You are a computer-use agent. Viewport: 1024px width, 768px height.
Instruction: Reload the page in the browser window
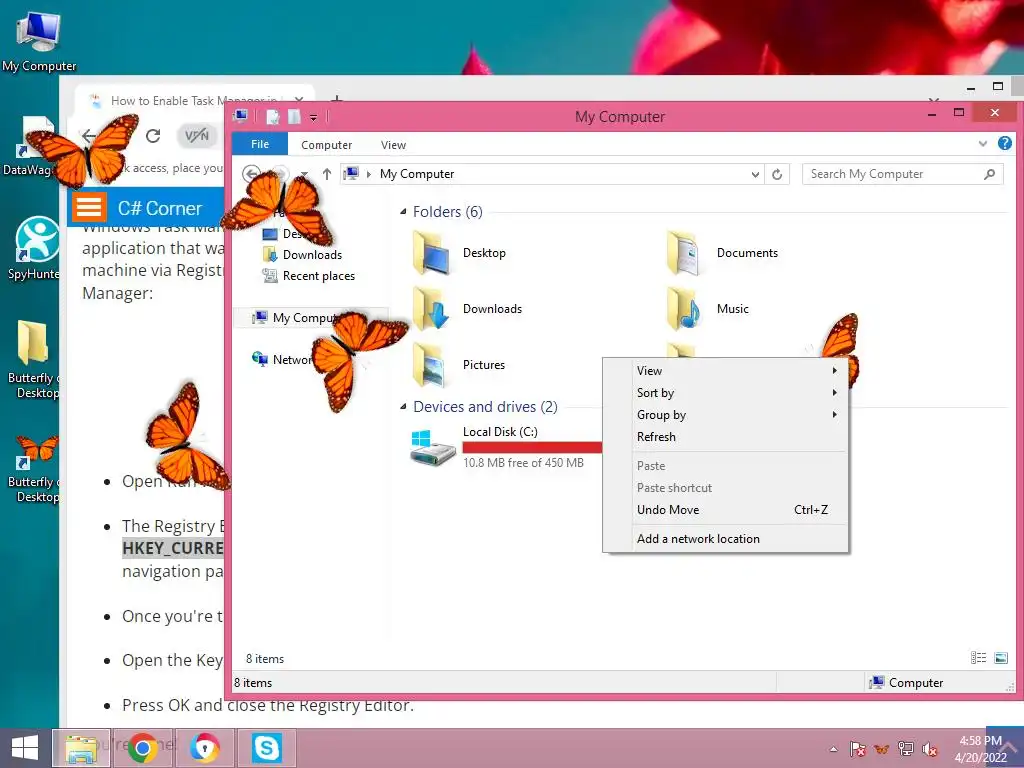click(153, 135)
